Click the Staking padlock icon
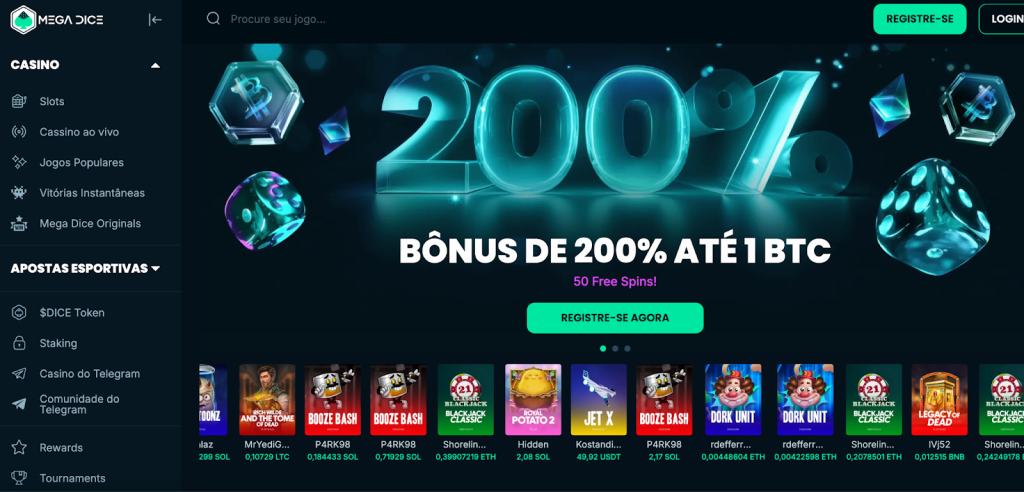This screenshot has height=492, width=1024. (x=20, y=343)
